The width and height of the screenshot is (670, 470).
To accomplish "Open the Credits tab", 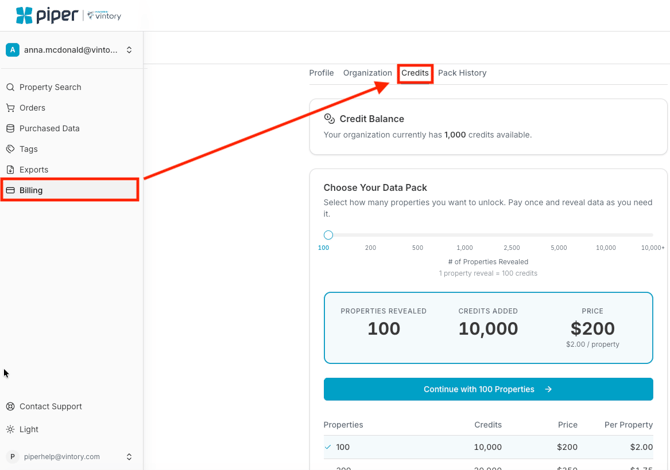I will click(x=415, y=73).
